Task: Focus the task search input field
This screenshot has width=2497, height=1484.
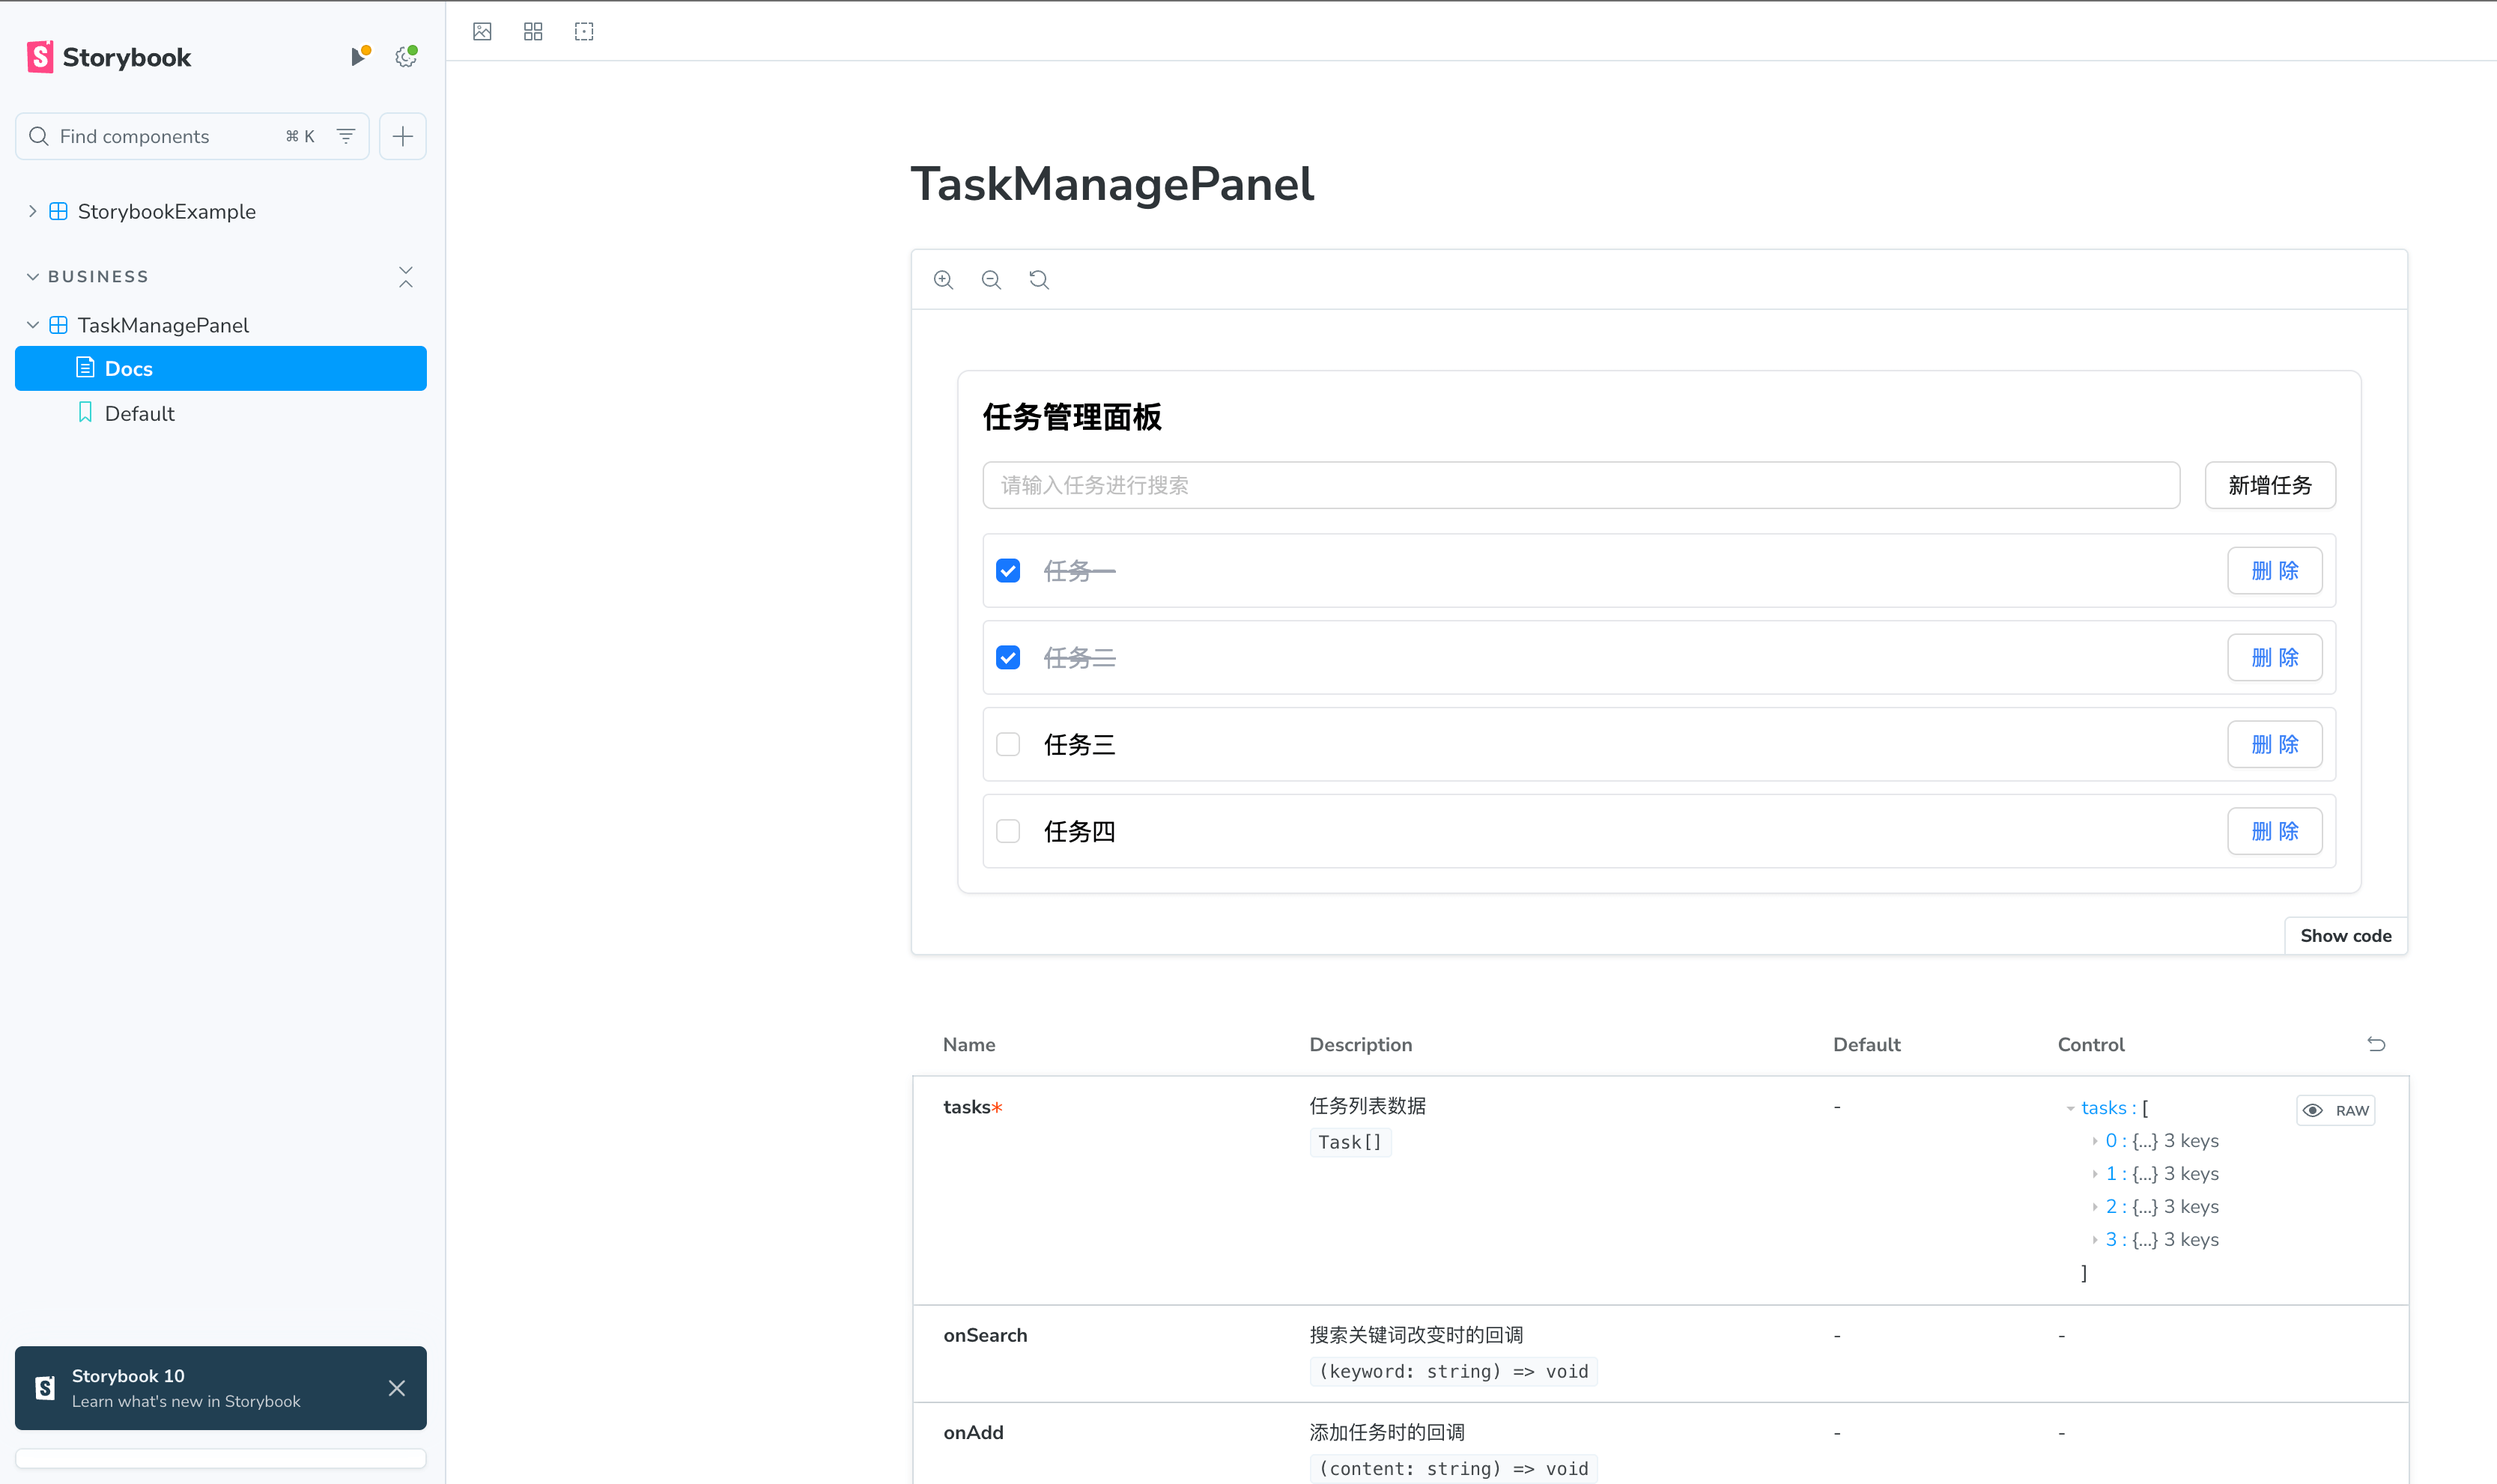Action: point(1580,485)
